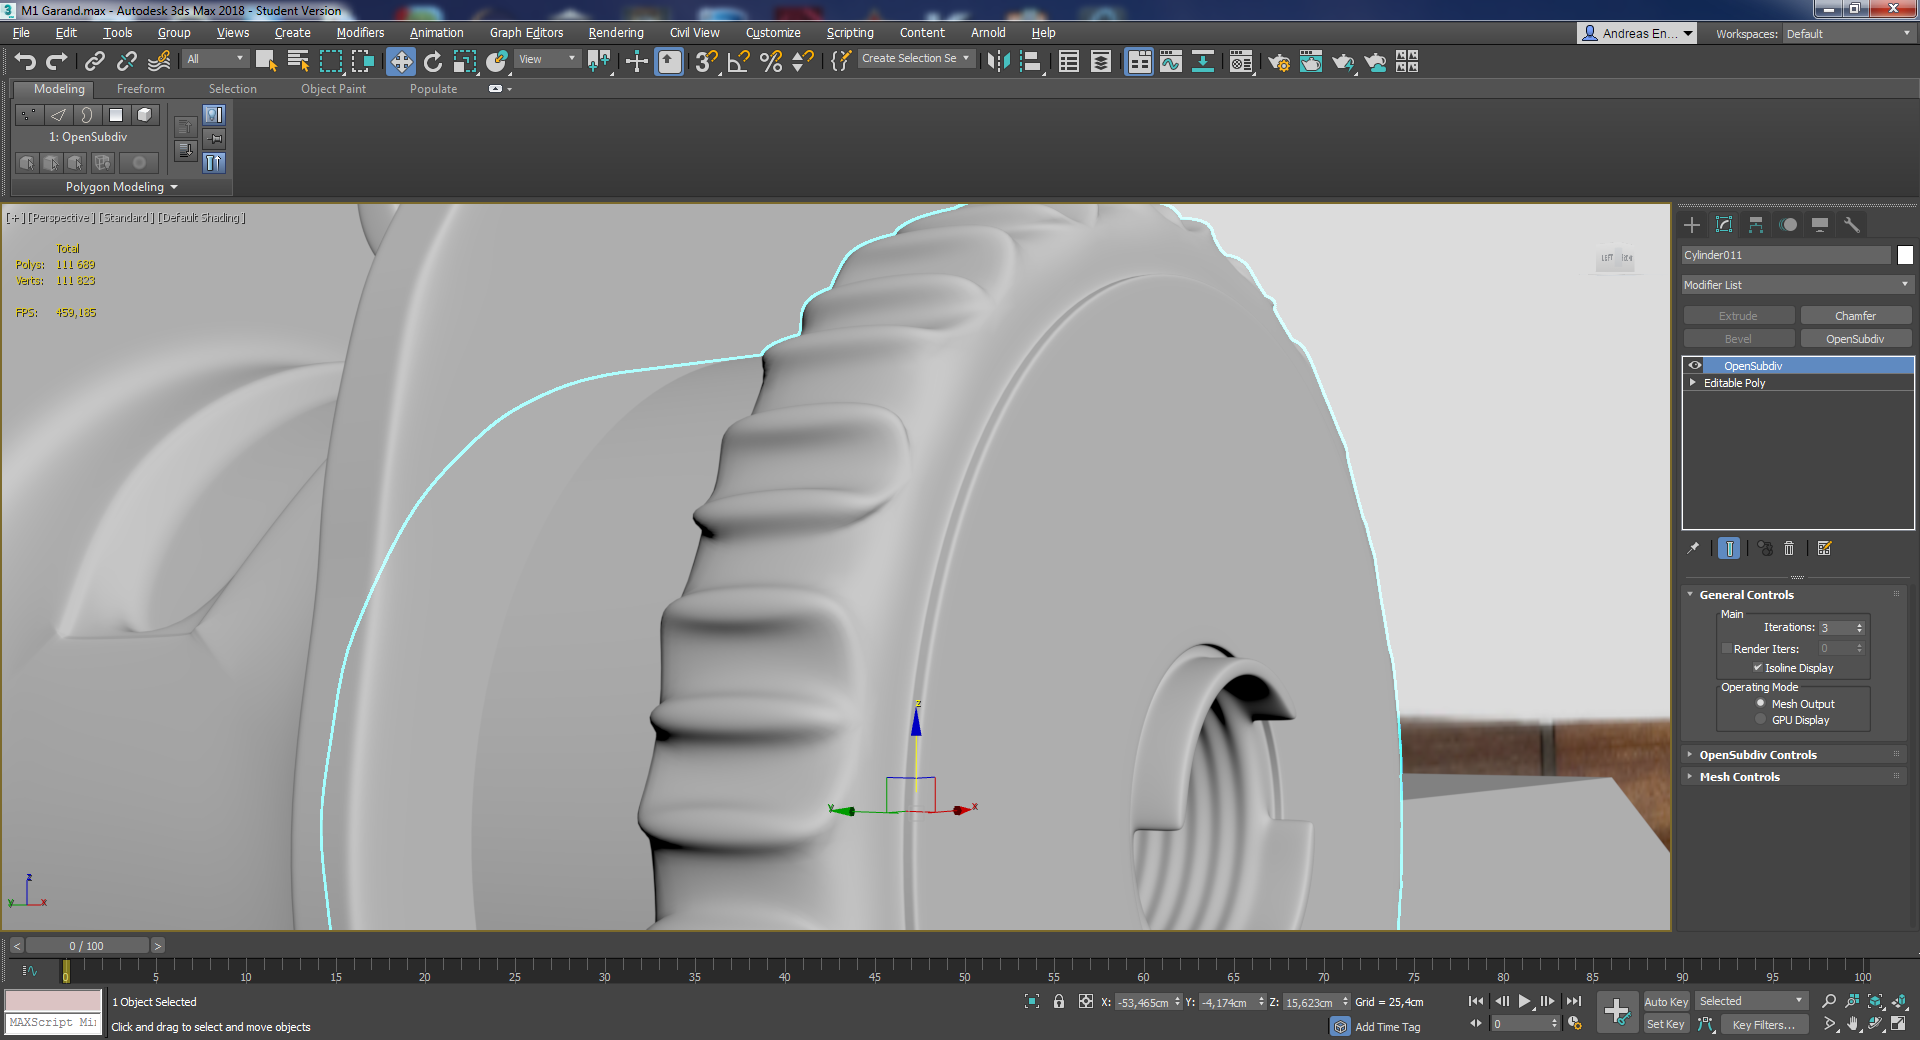
Task: Click the white object color swatch
Action: (x=1905, y=256)
